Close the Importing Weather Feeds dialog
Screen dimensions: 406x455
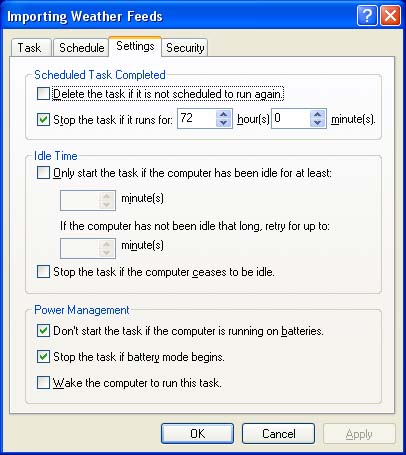(390, 15)
